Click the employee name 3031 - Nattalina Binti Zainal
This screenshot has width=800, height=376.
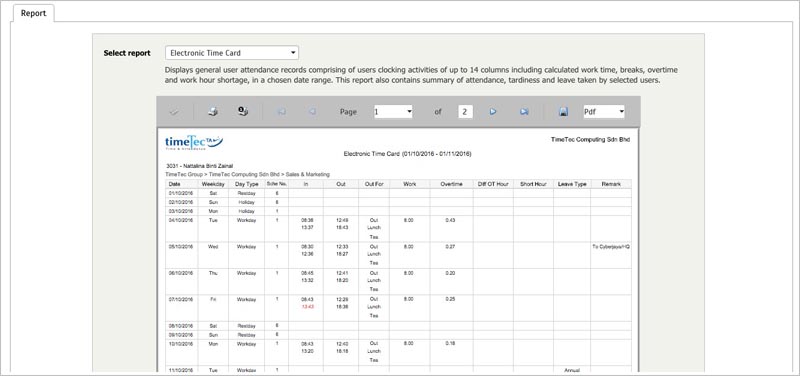pos(199,166)
